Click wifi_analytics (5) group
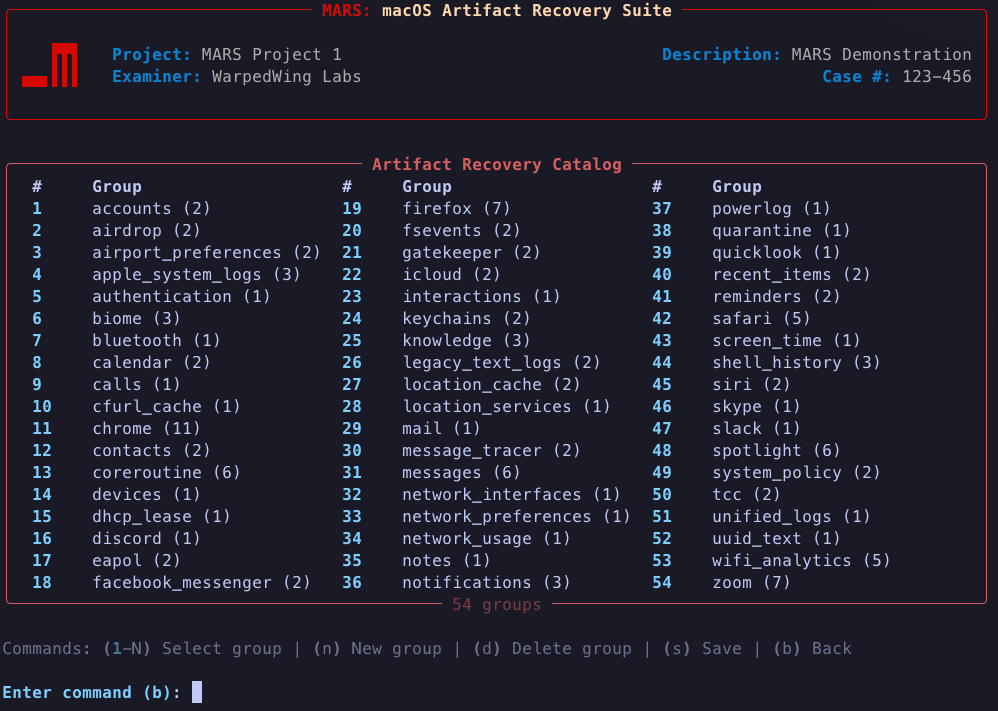The image size is (998, 711). pyautogui.click(x=801, y=561)
